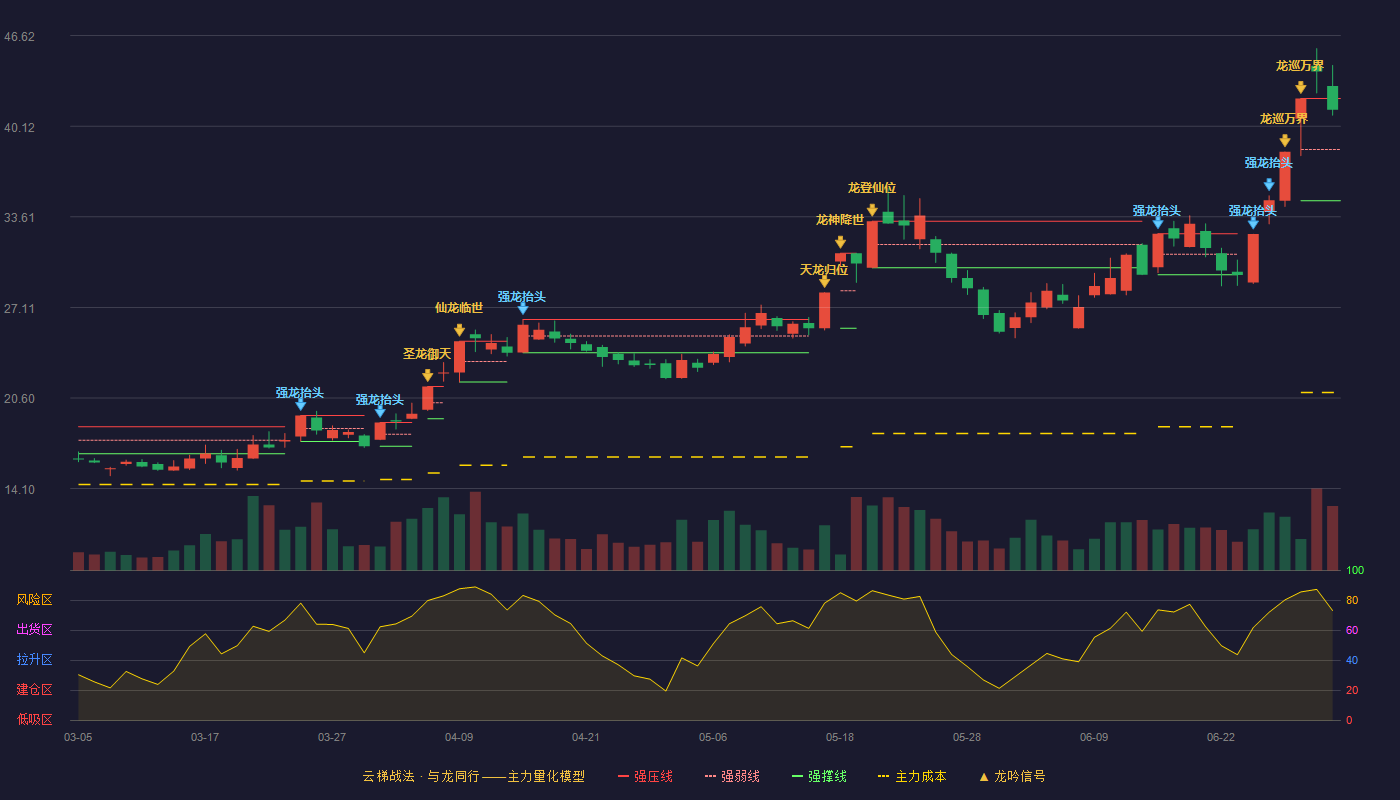The image size is (1400, 800).
Task: Click the 龙神降世 signal label
Action: coord(840,220)
